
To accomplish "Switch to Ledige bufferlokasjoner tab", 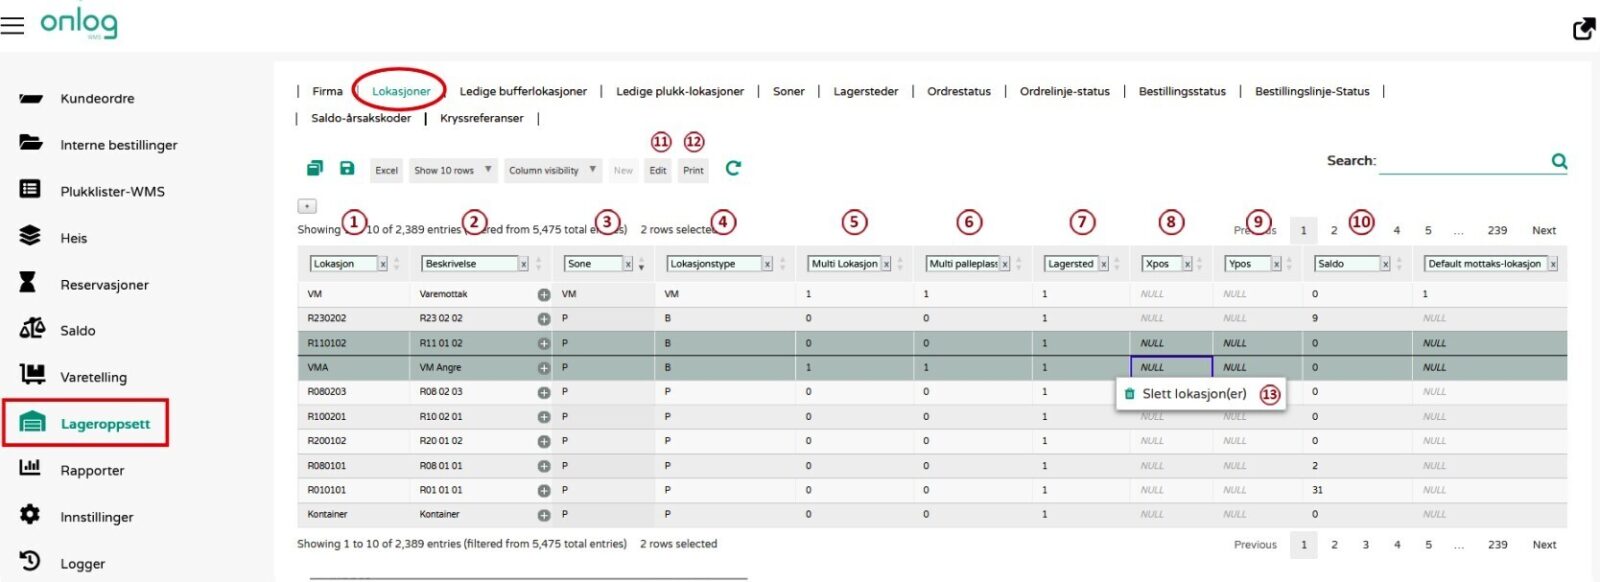I will (x=523, y=91).
